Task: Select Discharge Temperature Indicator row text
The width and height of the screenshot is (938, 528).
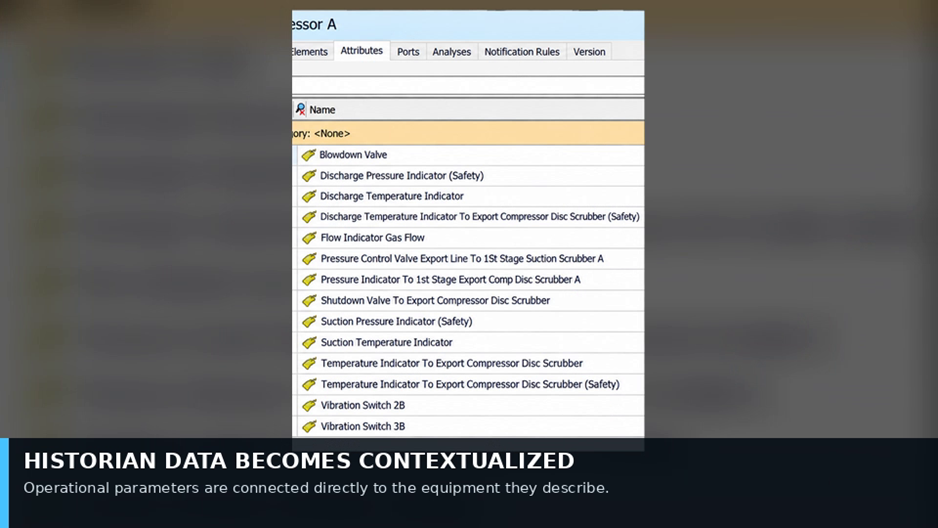Action: click(392, 196)
